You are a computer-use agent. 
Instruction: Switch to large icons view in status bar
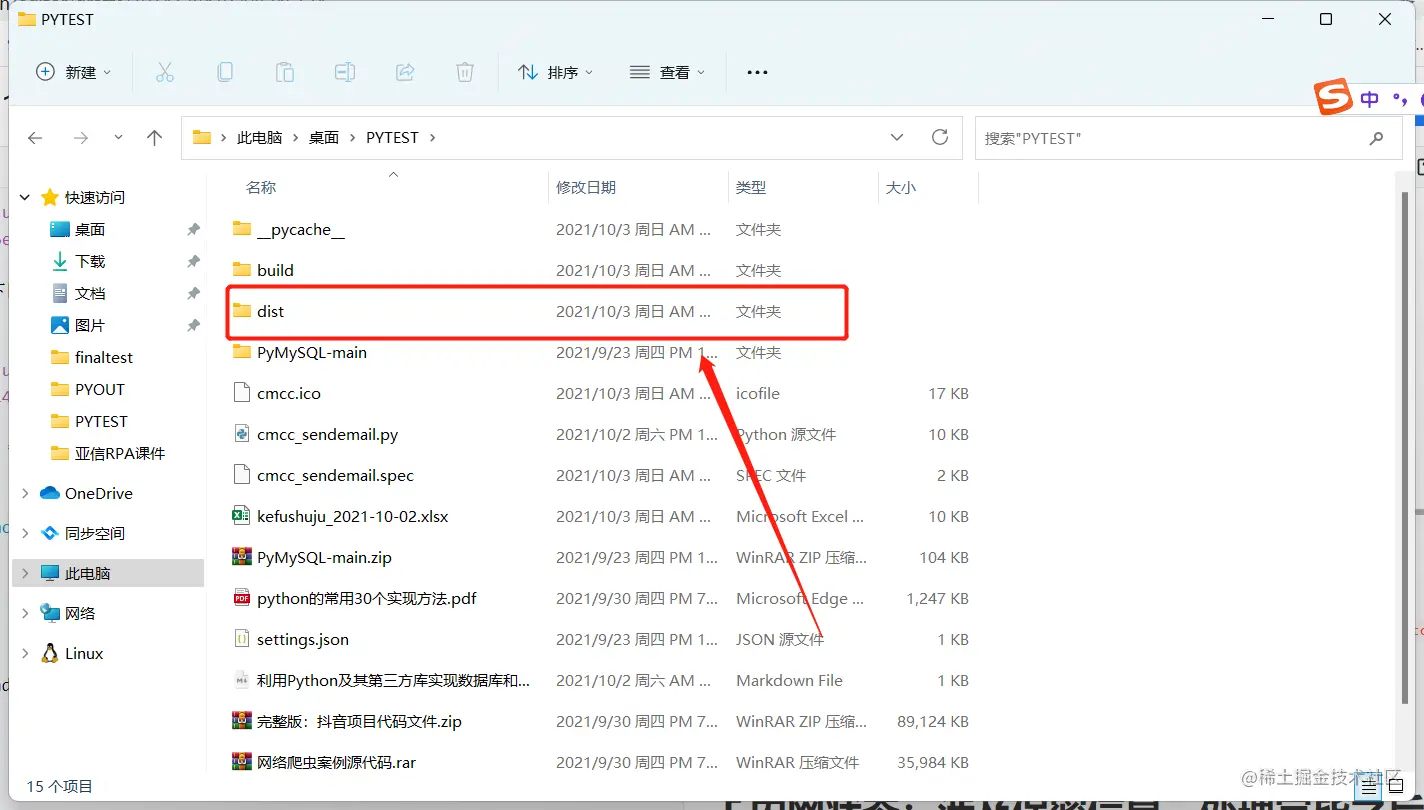[x=1395, y=786]
